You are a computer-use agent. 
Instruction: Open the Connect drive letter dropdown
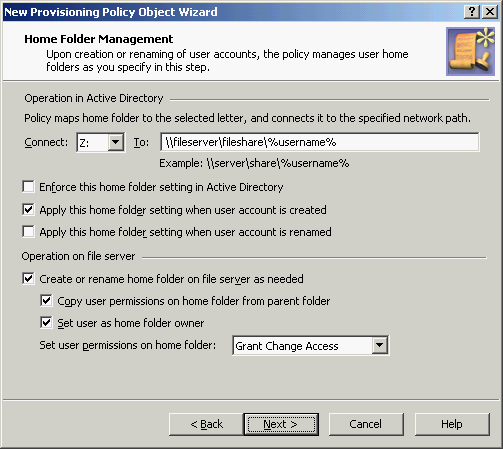coord(116,142)
